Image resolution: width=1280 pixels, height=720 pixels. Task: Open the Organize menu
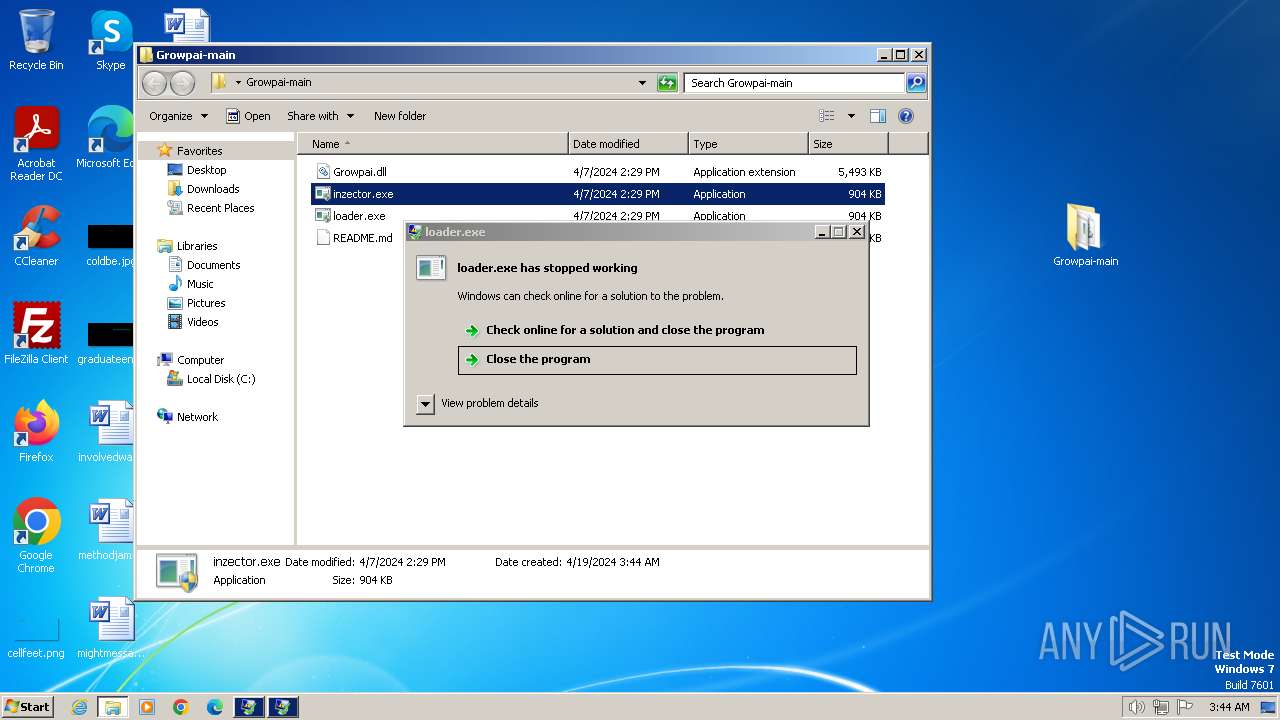tap(179, 116)
